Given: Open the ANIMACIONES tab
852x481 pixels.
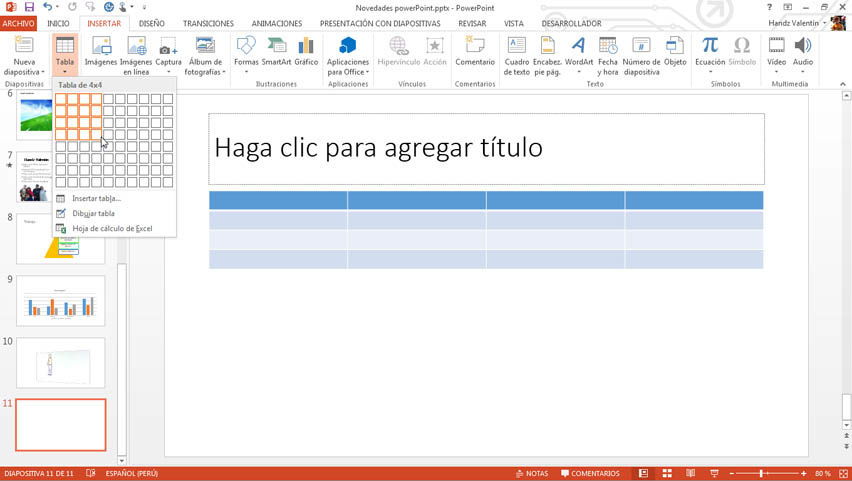Looking at the screenshot, I should coord(277,23).
